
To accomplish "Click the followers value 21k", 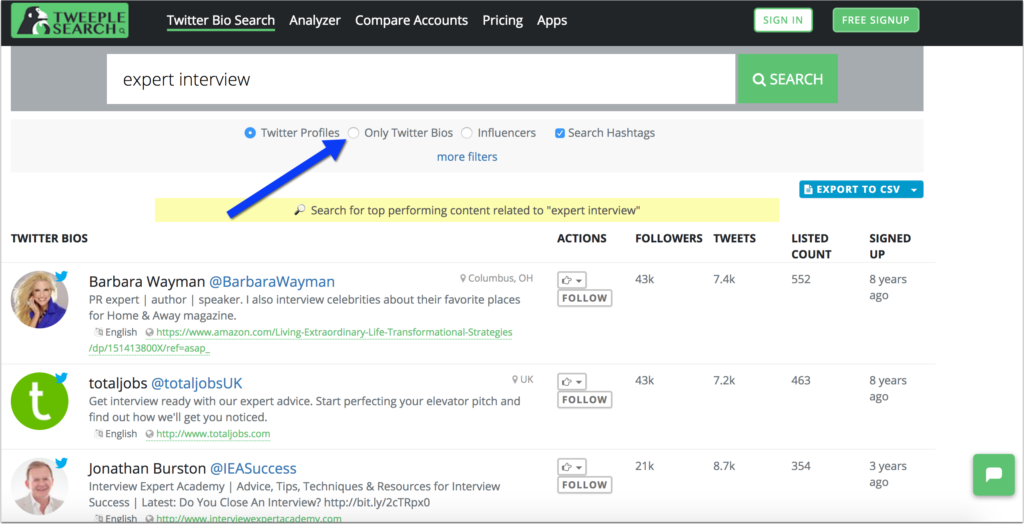I will [x=645, y=466].
